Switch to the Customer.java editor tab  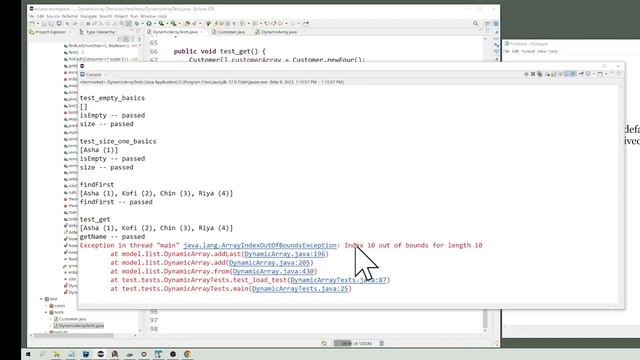pyautogui.click(x=229, y=32)
